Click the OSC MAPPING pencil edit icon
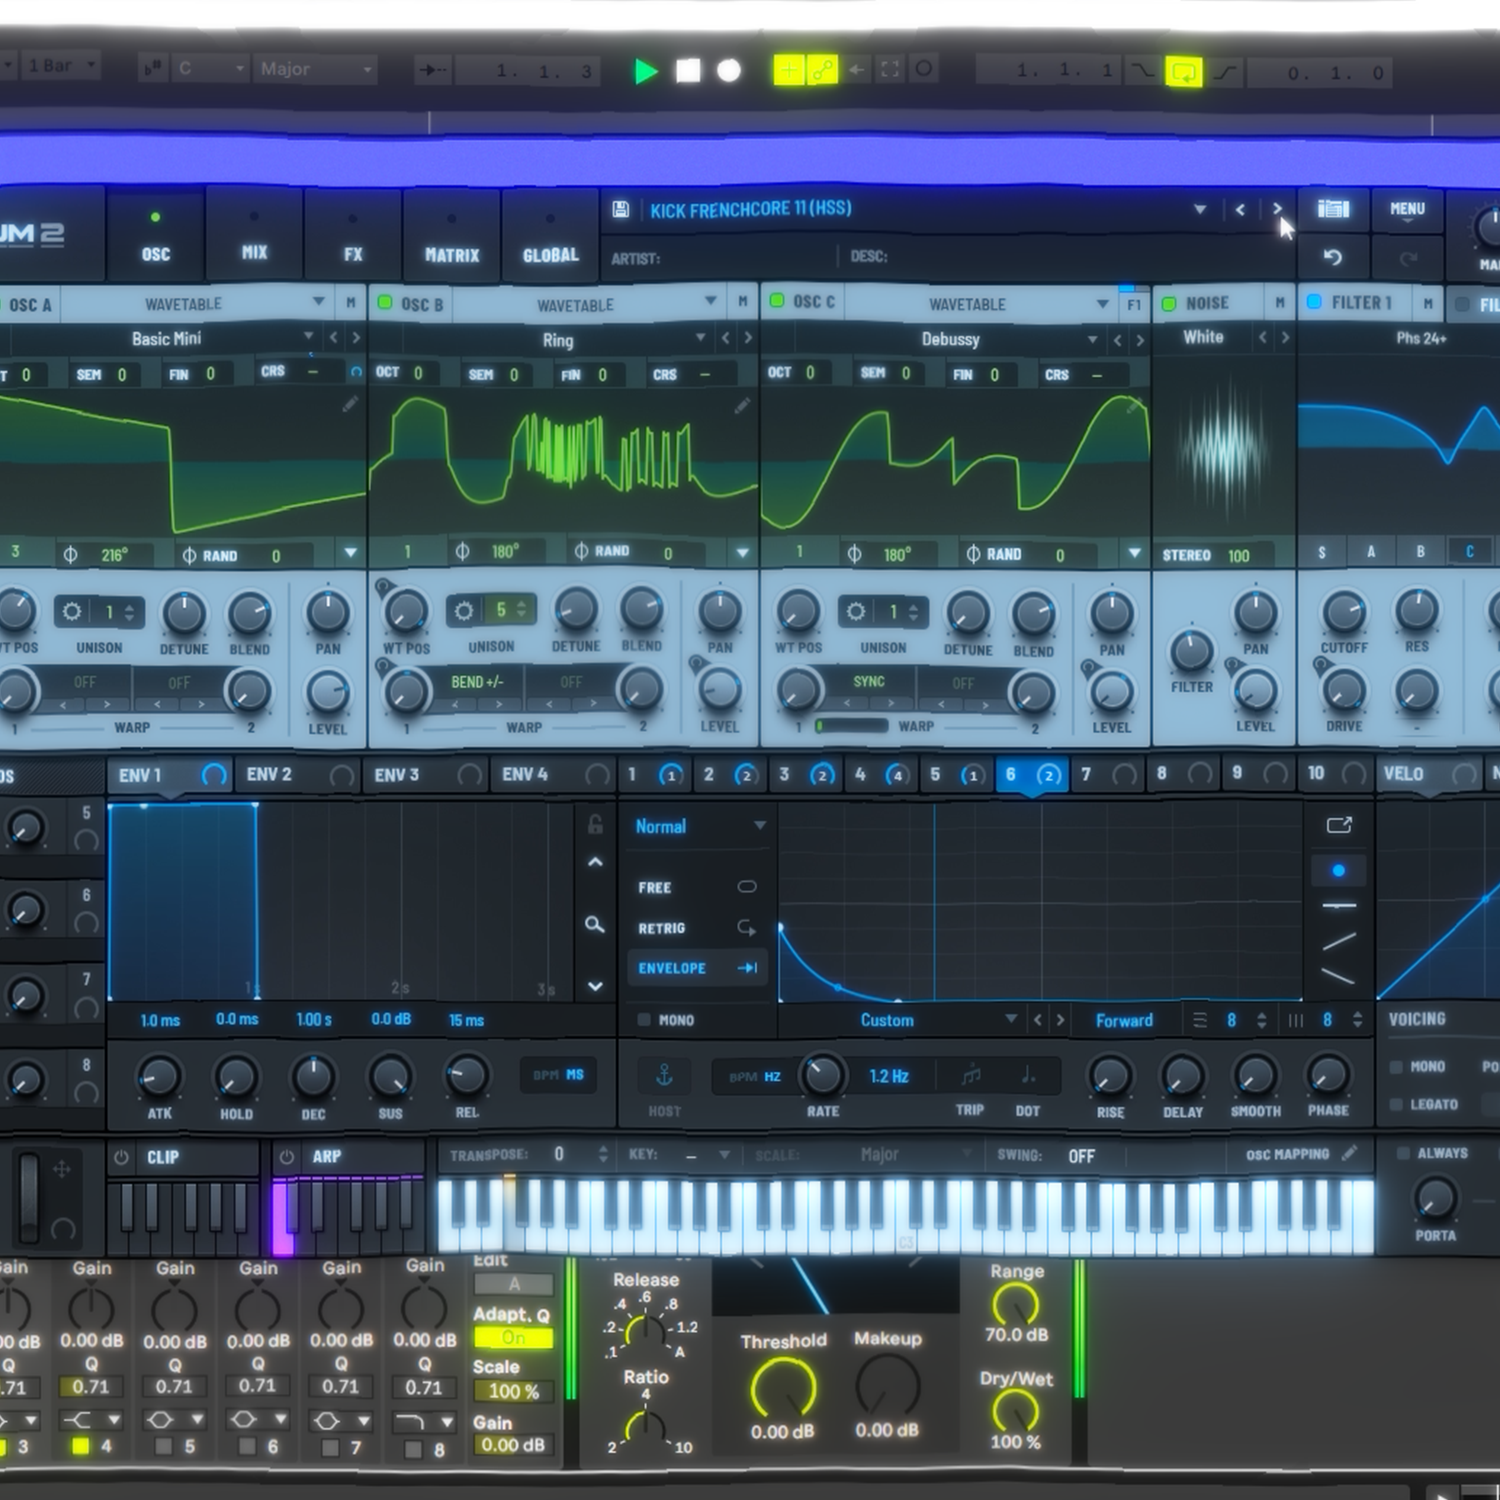1500x1500 pixels. pyautogui.click(x=1350, y=1153)
